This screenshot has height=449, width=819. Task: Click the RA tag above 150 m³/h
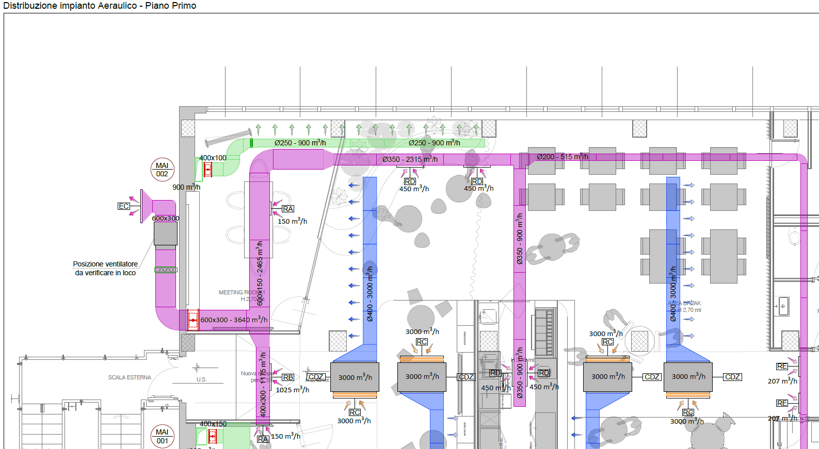click(288, 209)
